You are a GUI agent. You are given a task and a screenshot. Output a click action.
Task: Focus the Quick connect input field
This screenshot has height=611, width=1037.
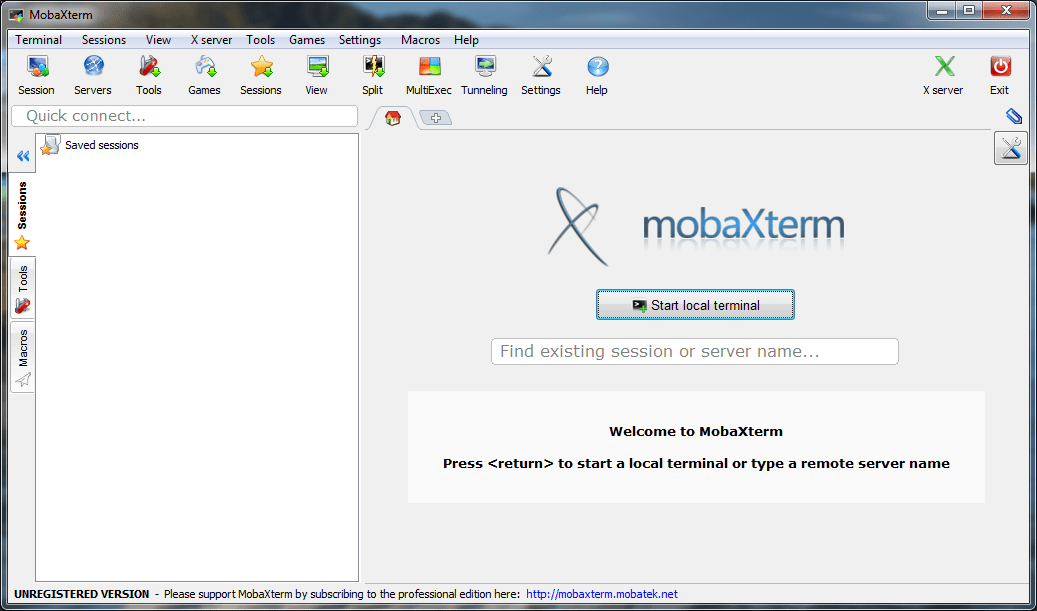click(x=185, y=116)
